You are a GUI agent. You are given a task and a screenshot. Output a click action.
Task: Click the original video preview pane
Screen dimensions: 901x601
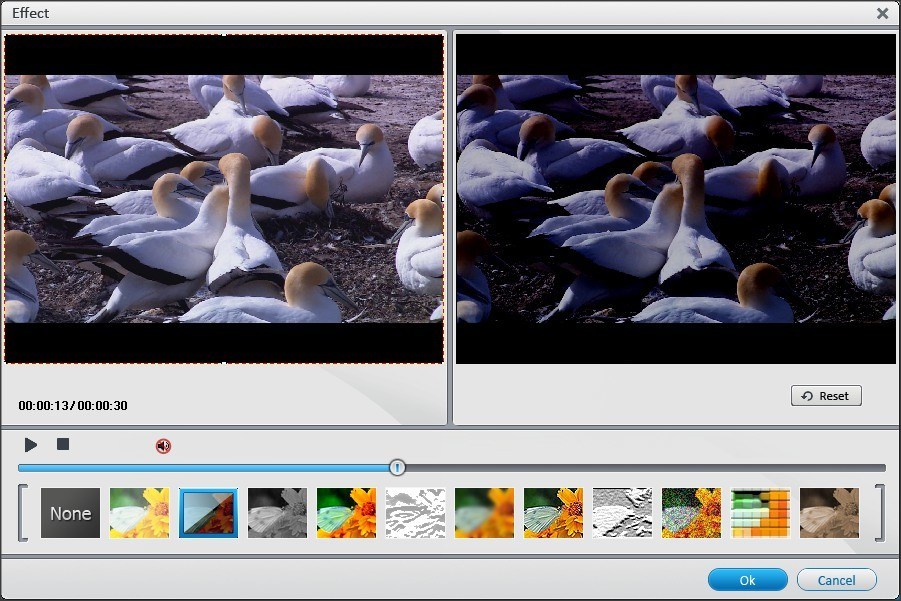click(224, 200)
